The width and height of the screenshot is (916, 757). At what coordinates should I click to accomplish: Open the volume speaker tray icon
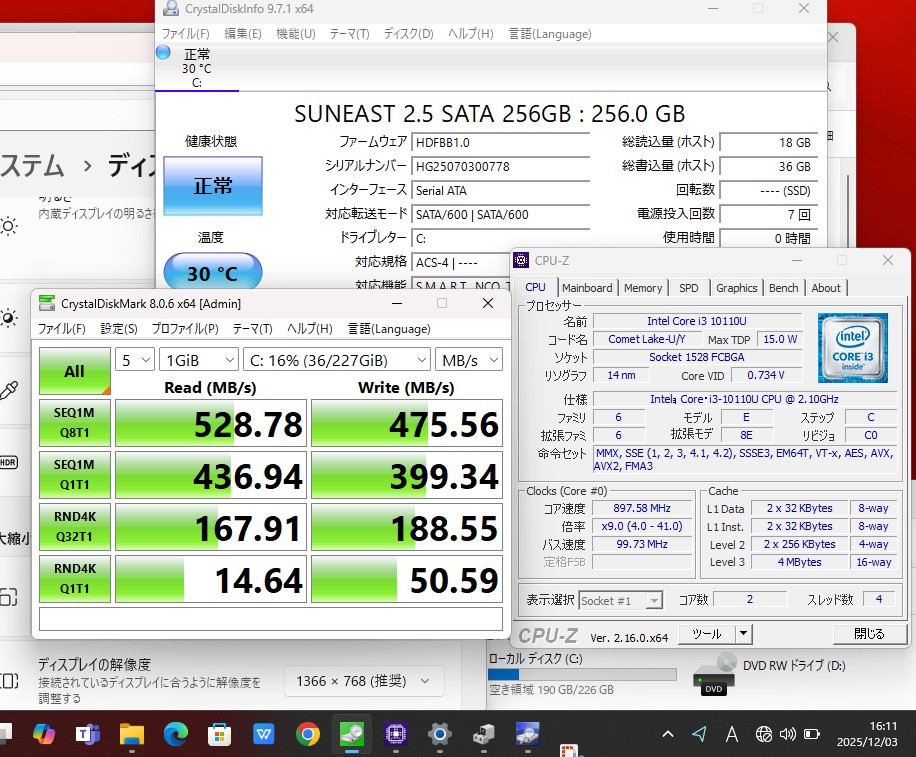pos(787,734)
